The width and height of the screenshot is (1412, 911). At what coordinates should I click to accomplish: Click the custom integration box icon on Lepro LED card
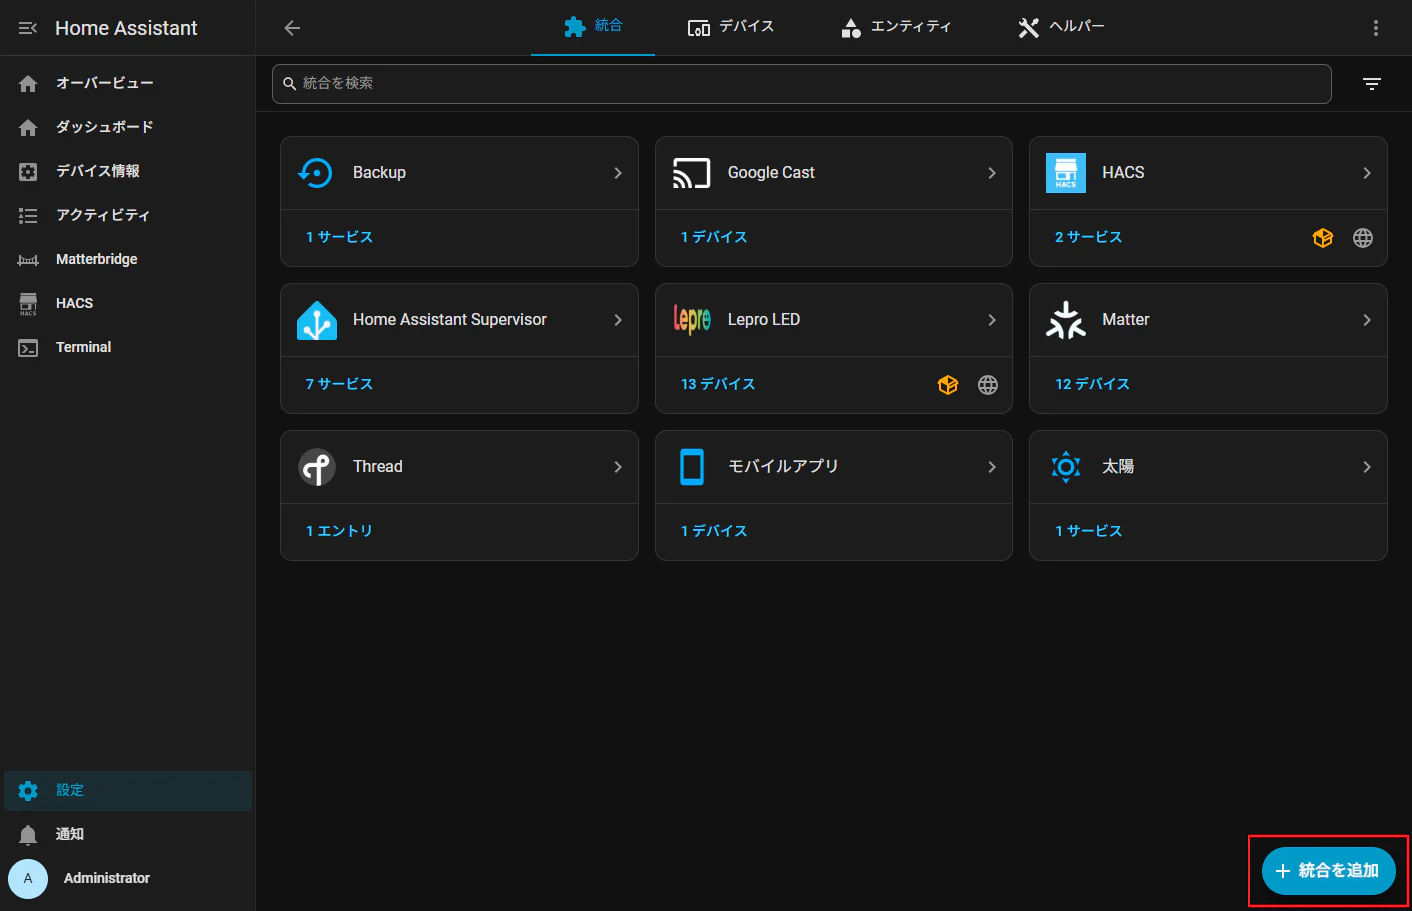pyautogui.click(x=948, y=385)
